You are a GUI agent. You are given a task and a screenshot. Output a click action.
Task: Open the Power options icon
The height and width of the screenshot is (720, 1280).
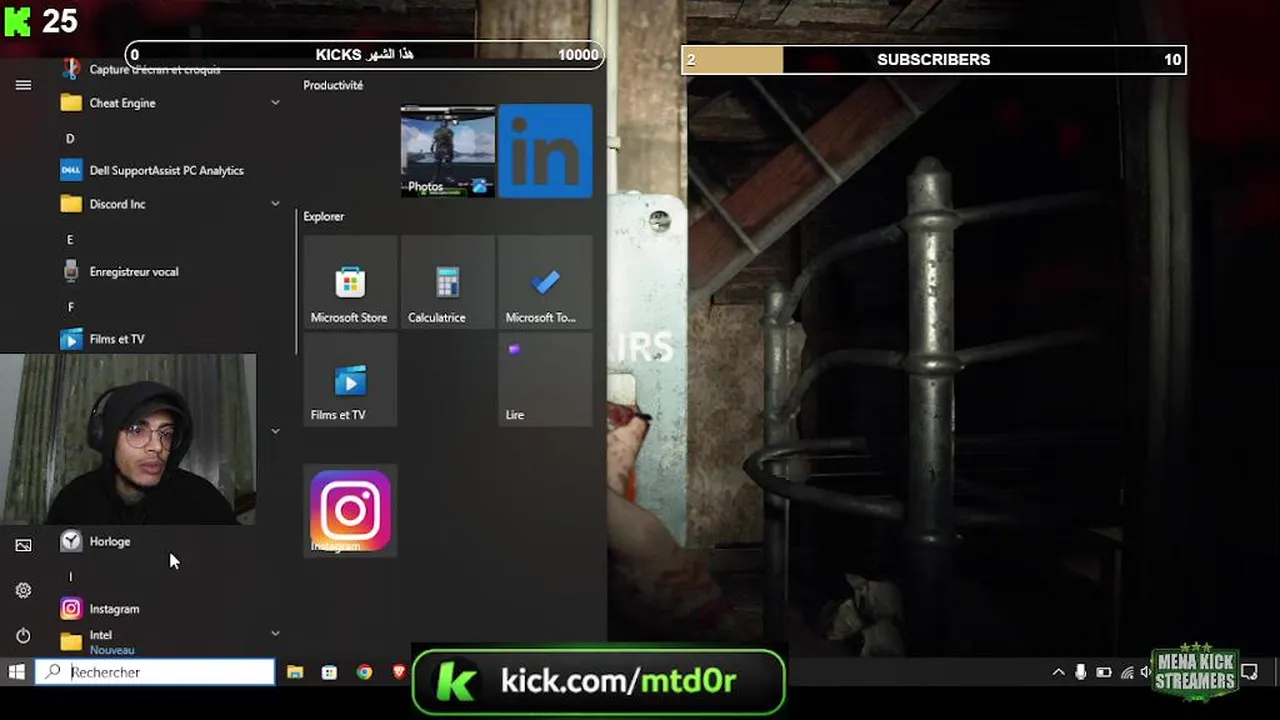(23, 635)
